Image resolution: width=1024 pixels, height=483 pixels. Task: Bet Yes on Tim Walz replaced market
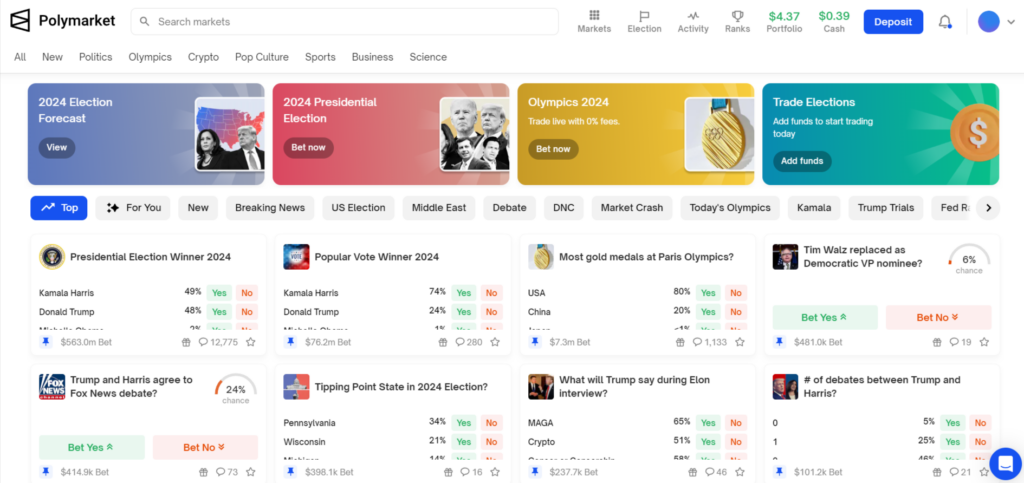coord(825,317)
